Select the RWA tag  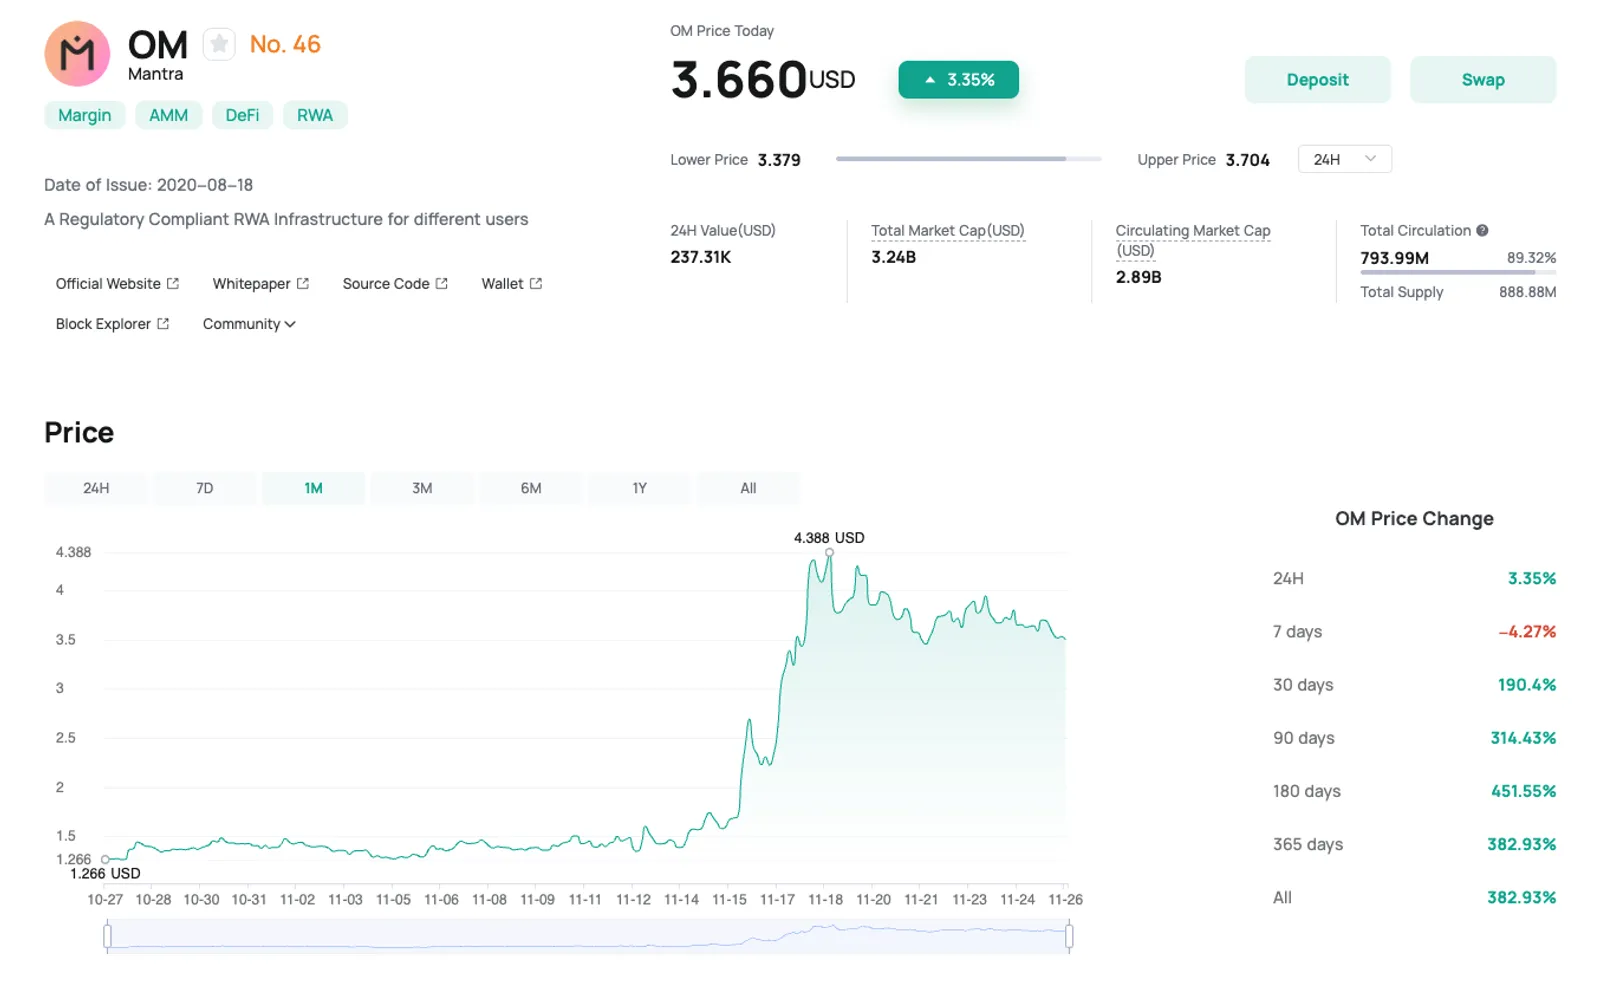click(315, 115)
